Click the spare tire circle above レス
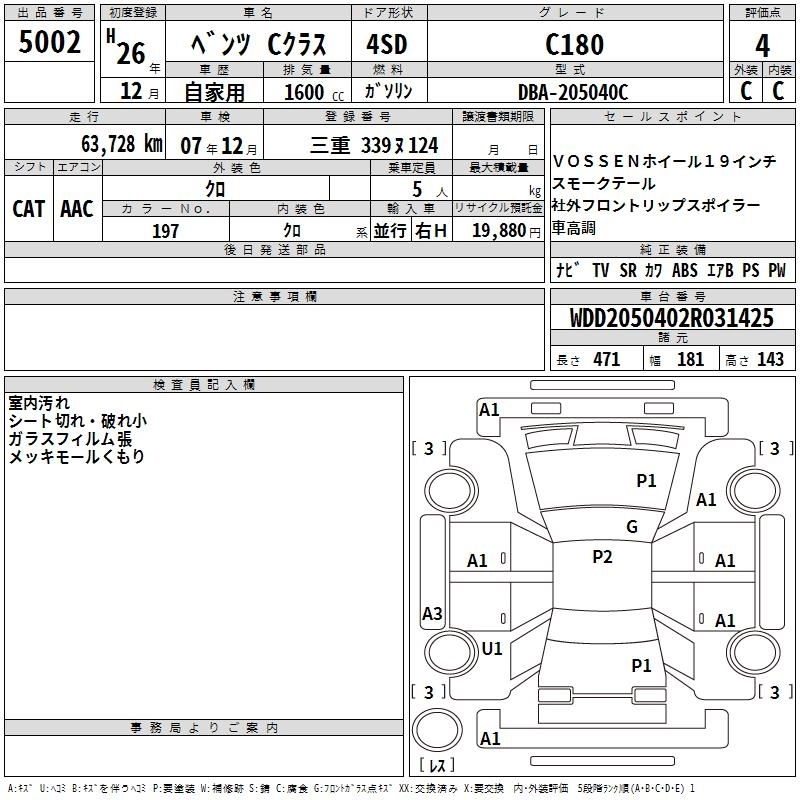The width and height of the screenshot is (800, 800). (437, 730)
